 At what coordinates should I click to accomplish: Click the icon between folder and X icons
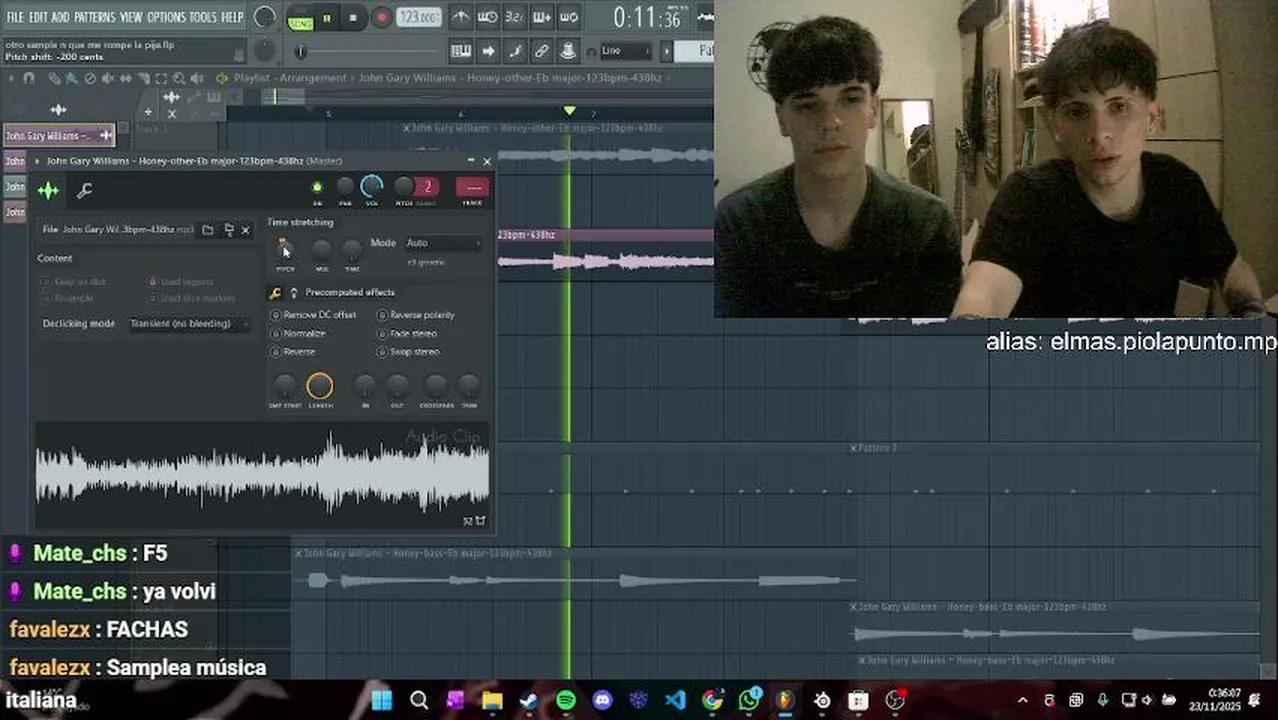[x=228, y=230]
